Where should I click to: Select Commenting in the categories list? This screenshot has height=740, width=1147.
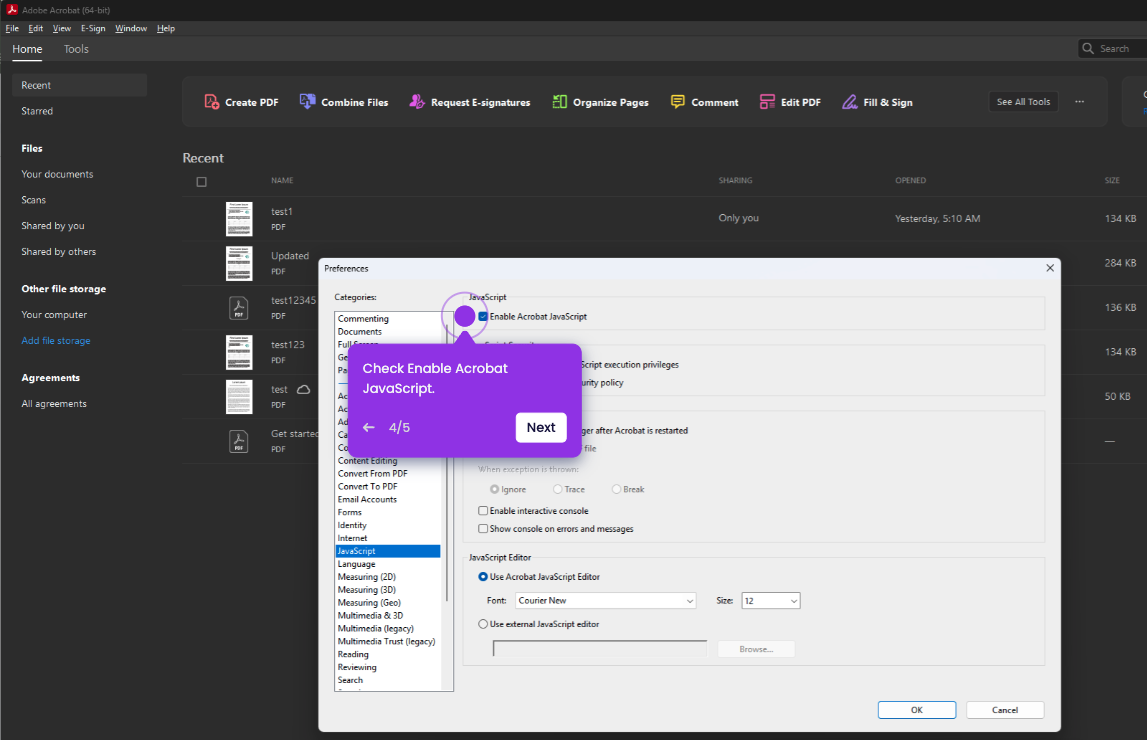(x=363, y=319)
